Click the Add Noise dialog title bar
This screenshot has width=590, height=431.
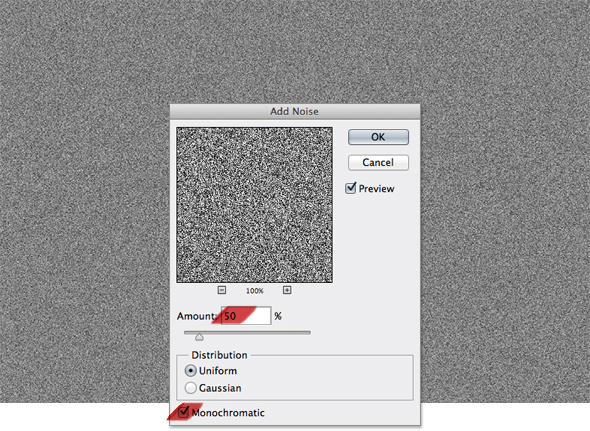click(295, 111)
